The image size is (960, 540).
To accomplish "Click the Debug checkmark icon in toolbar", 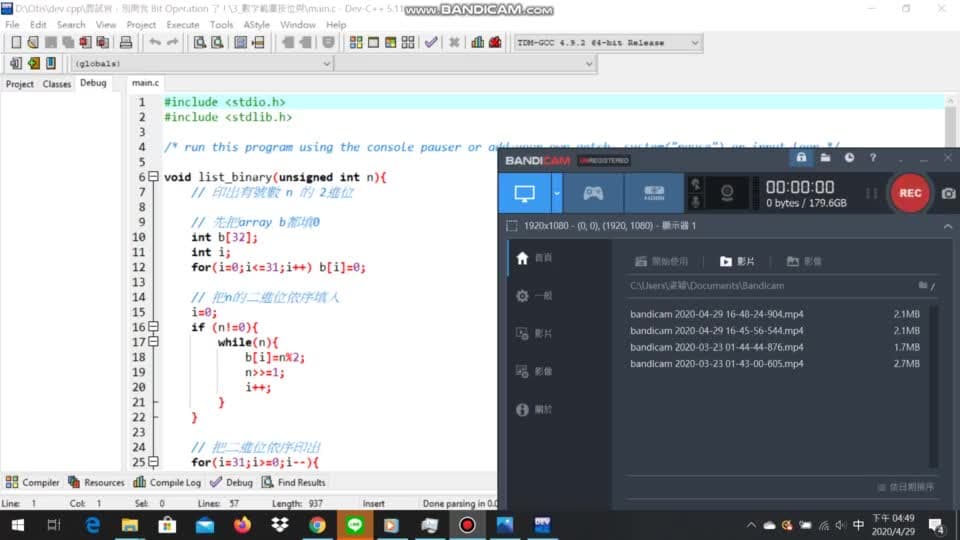I will [431, 42].
